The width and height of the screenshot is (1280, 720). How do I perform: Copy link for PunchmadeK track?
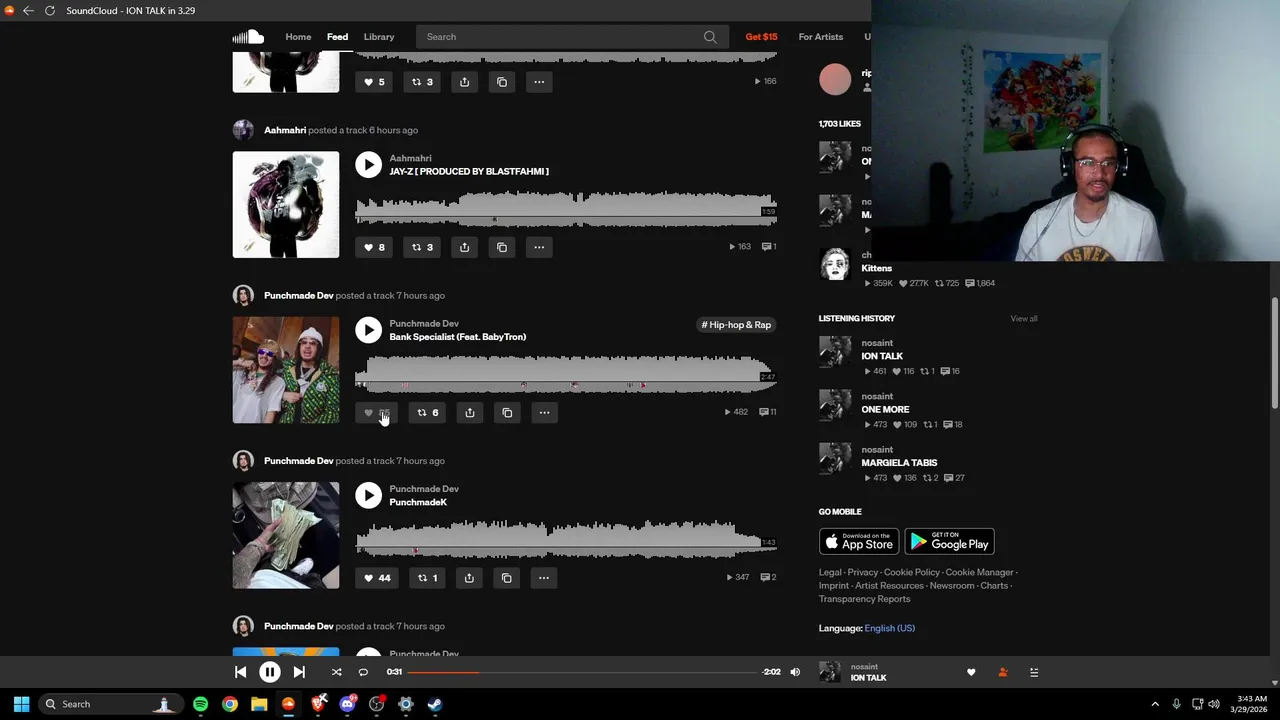506,578
